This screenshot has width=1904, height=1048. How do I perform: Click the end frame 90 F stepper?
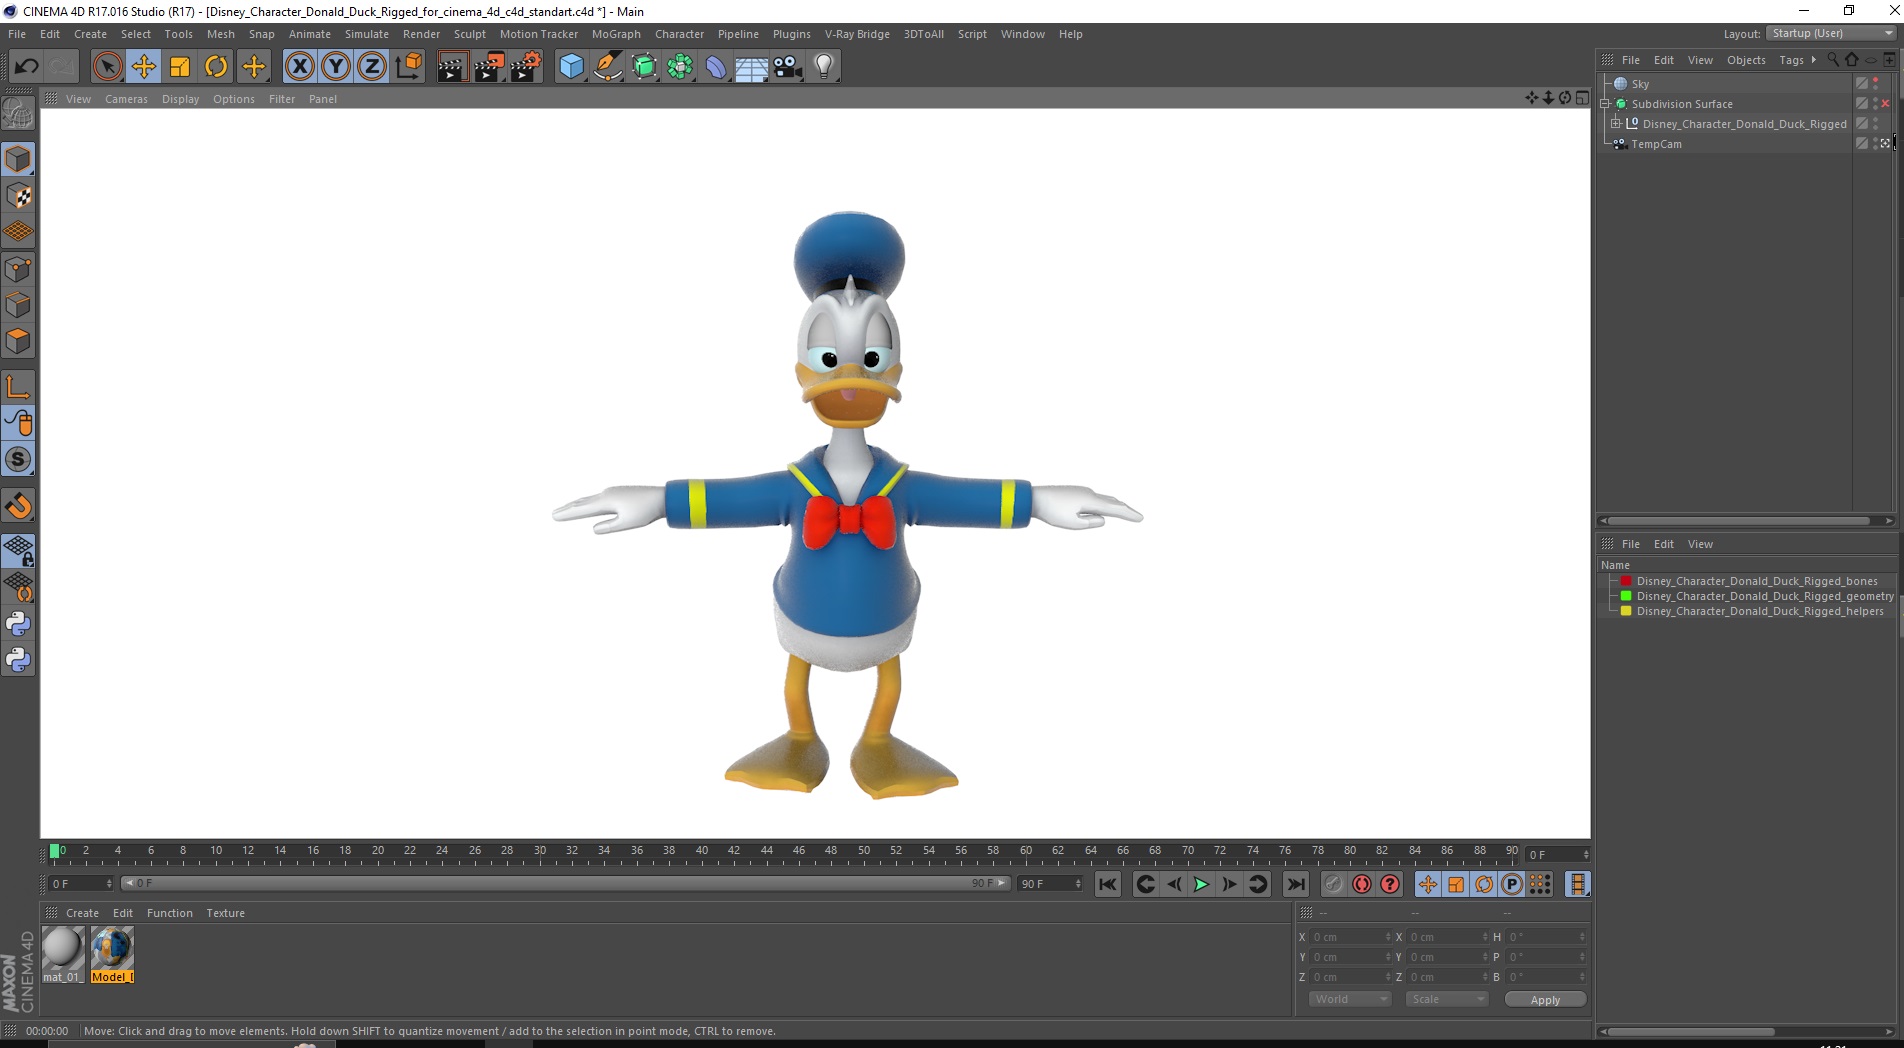[1078, 884]
